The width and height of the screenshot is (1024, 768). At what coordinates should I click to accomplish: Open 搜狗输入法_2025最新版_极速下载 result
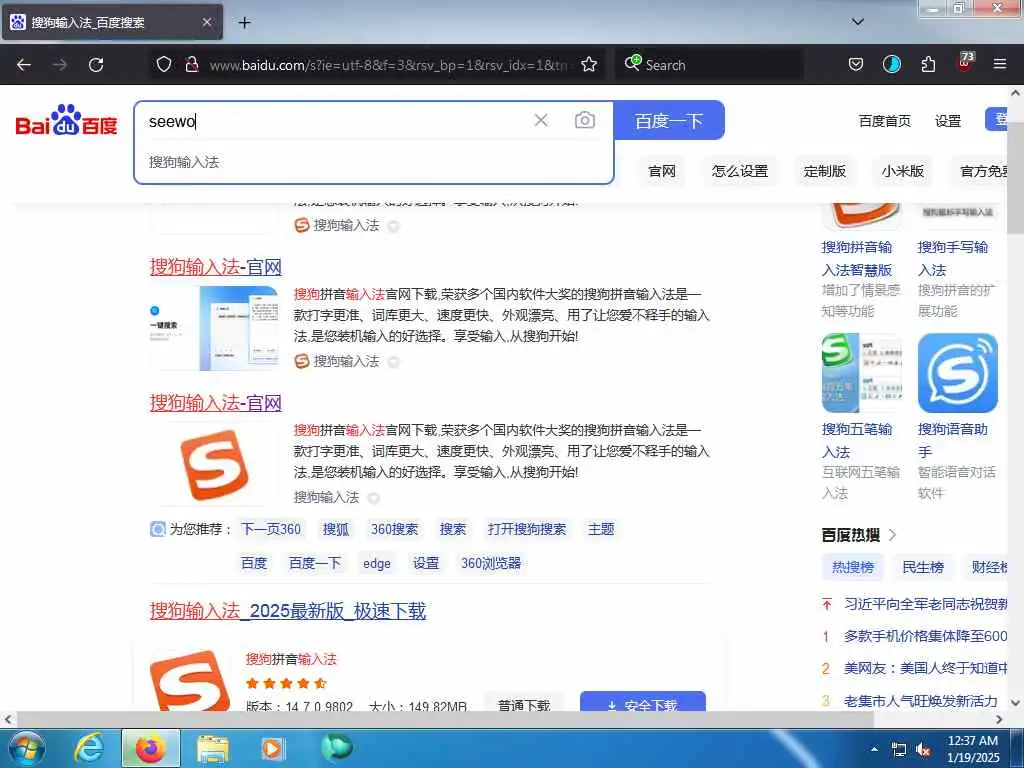click(288, 611)
